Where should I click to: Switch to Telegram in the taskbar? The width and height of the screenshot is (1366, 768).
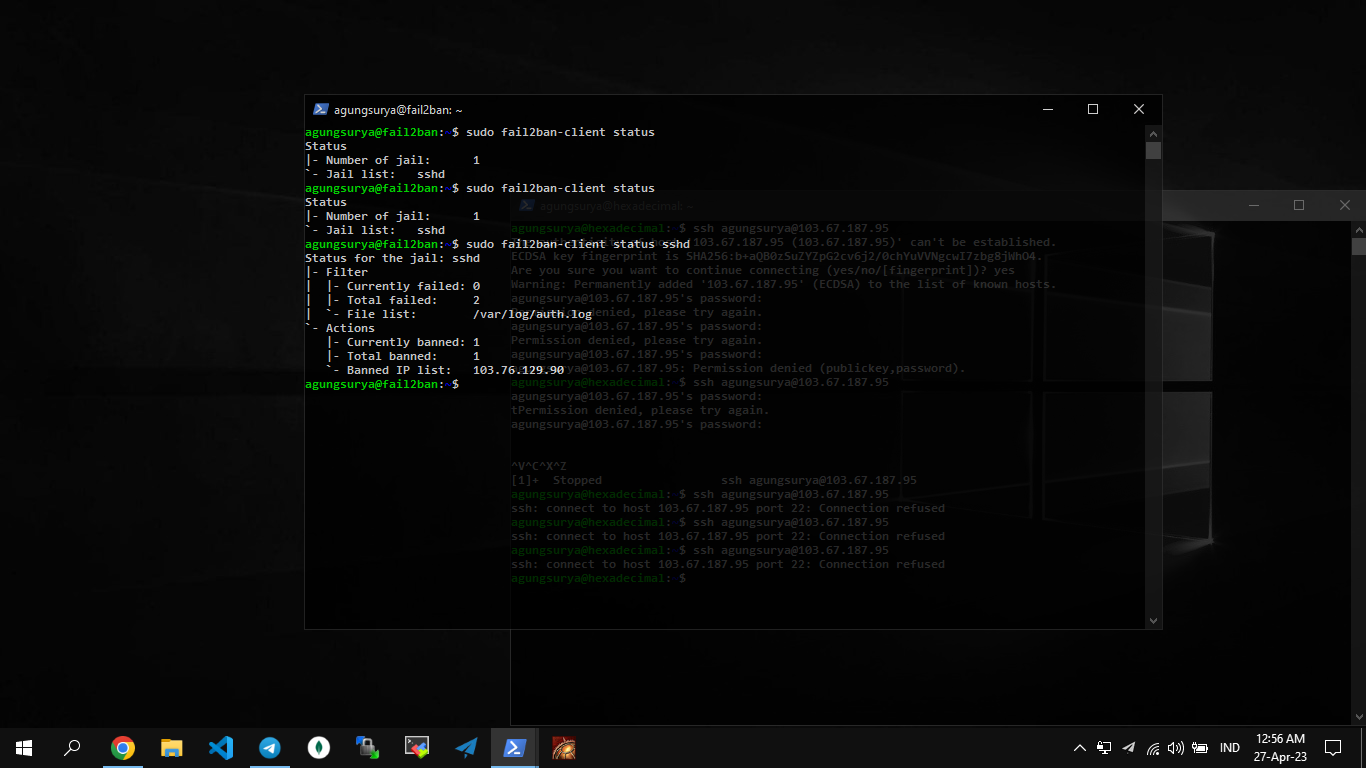point(270,747)
